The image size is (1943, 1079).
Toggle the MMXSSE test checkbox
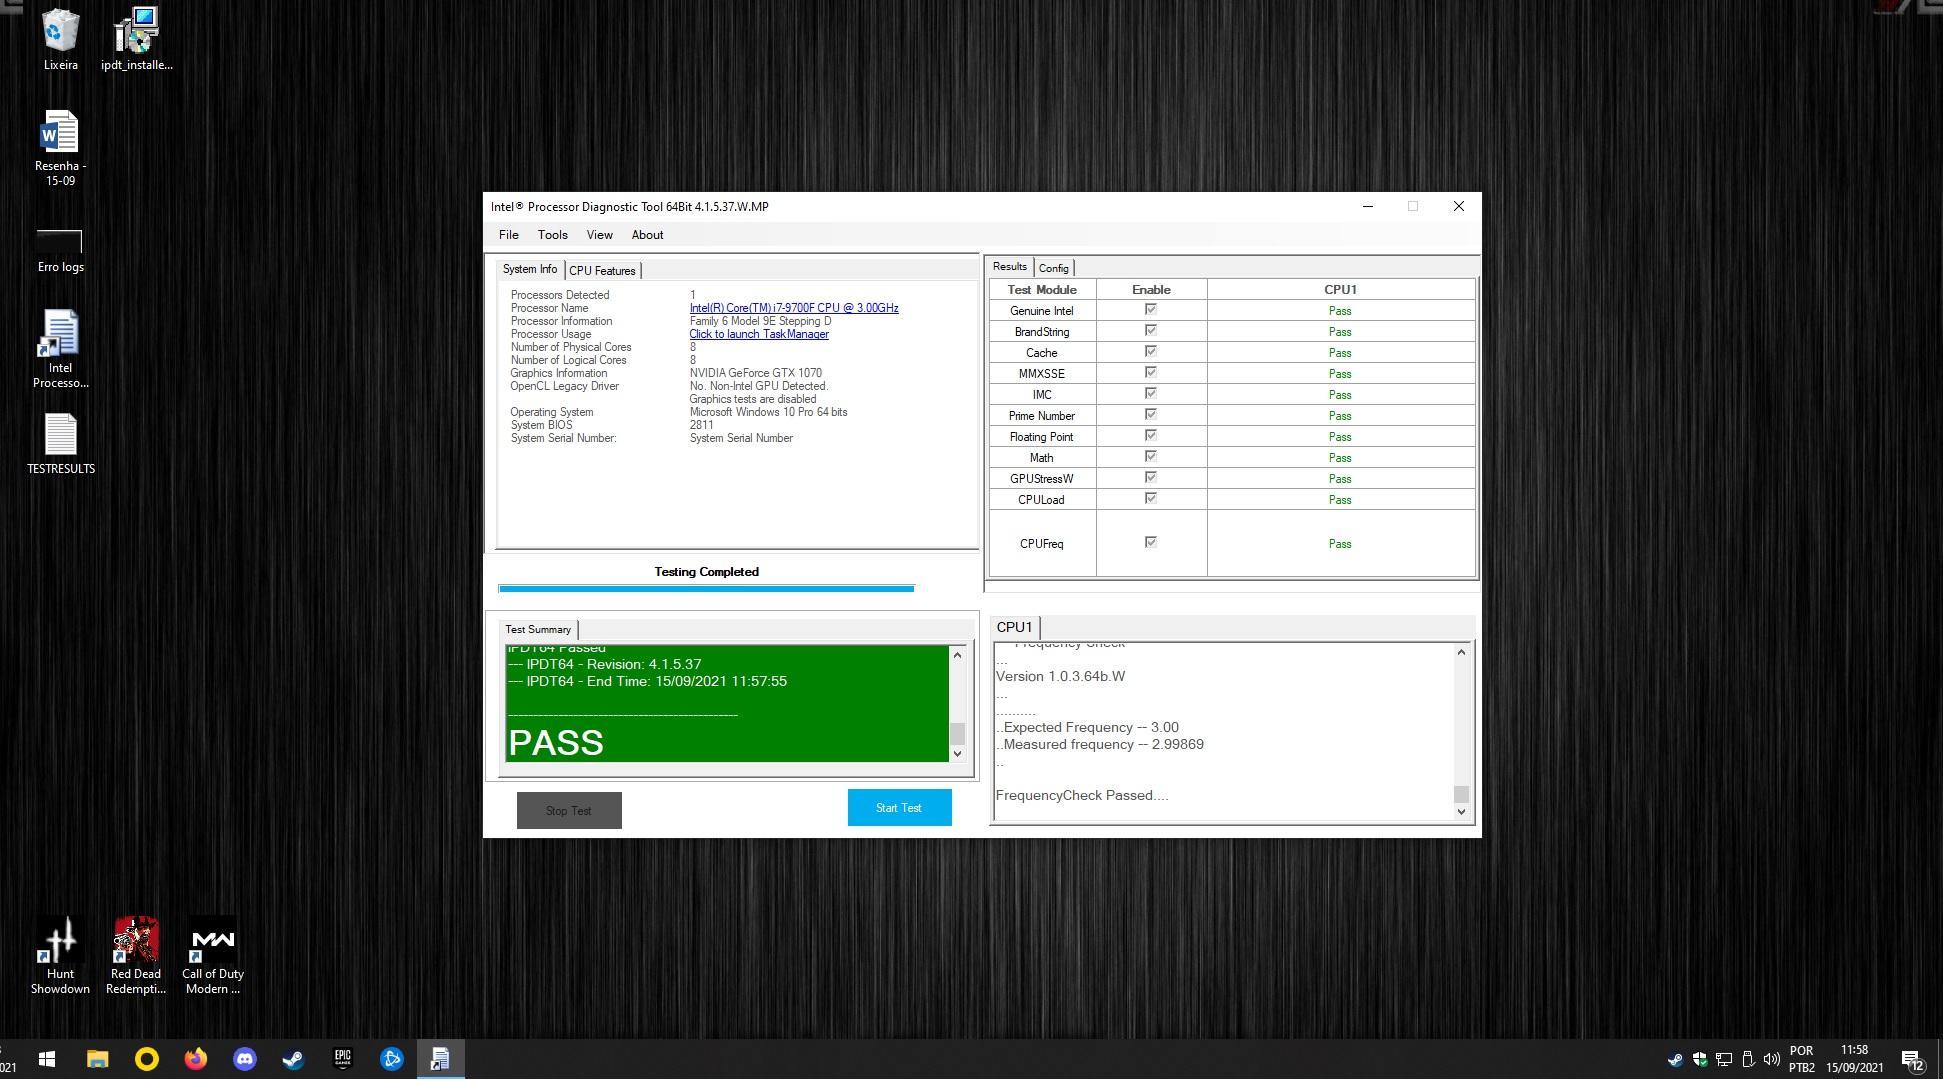point(1150,373)
